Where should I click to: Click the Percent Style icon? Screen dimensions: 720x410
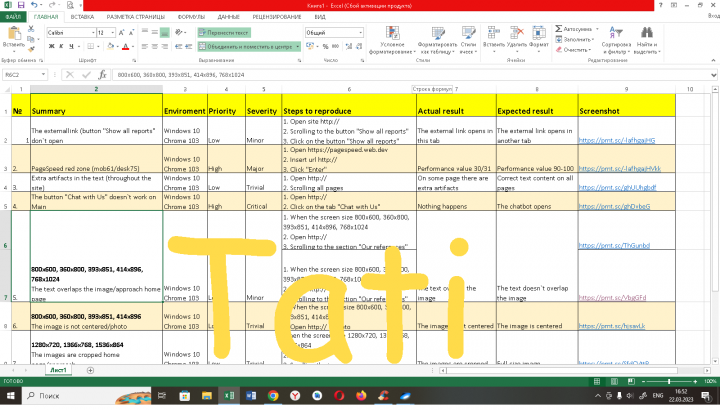[x=326, y=46]
